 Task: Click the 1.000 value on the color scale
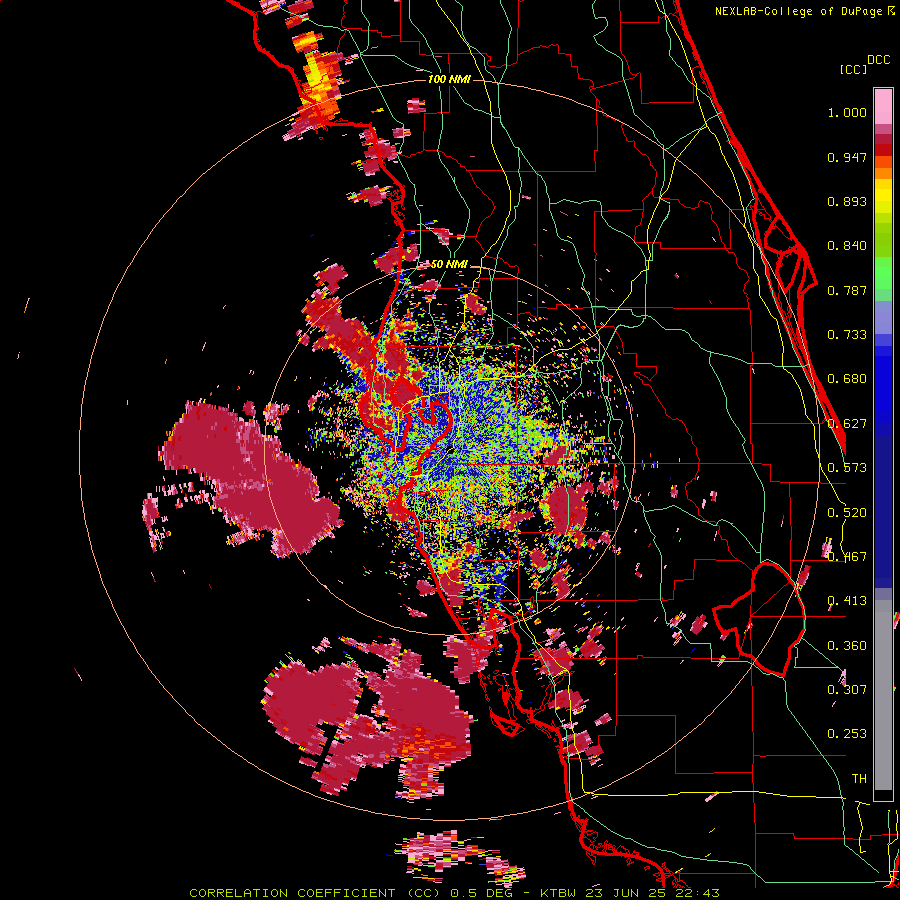point(847,112)
